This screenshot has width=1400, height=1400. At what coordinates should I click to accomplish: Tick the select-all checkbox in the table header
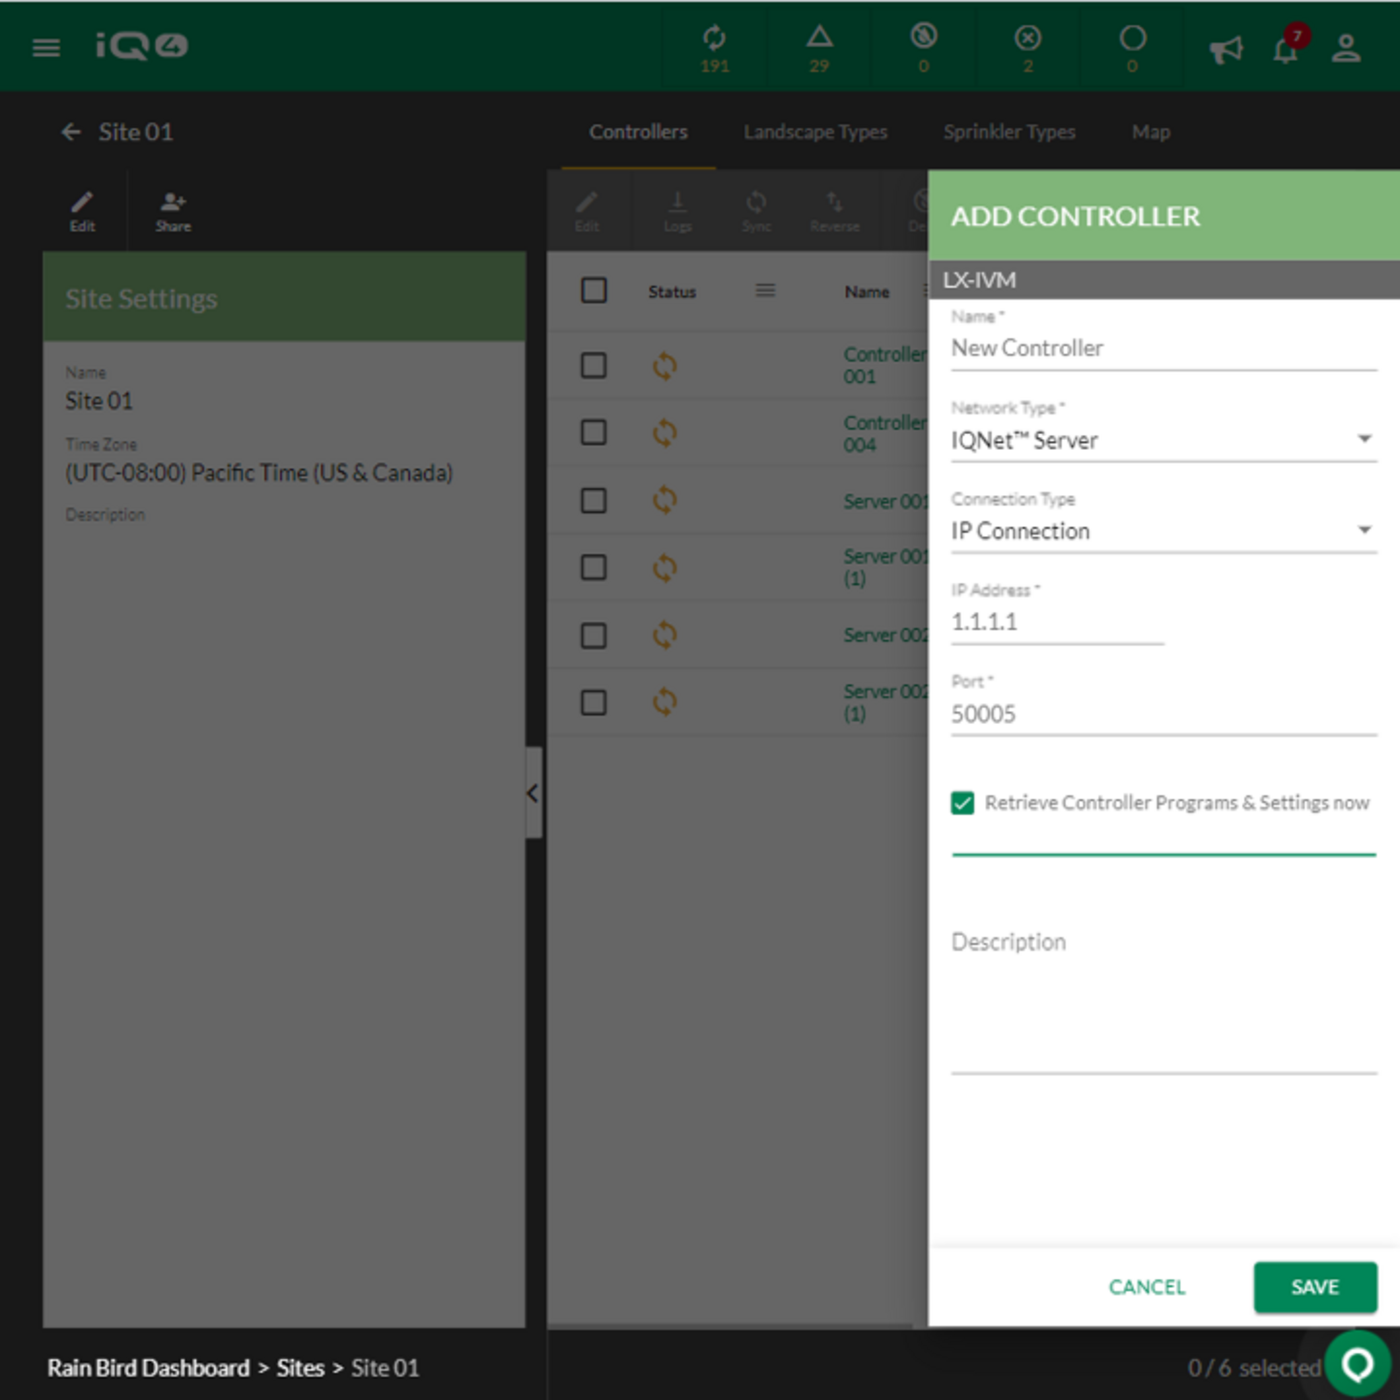click(594, 290)
